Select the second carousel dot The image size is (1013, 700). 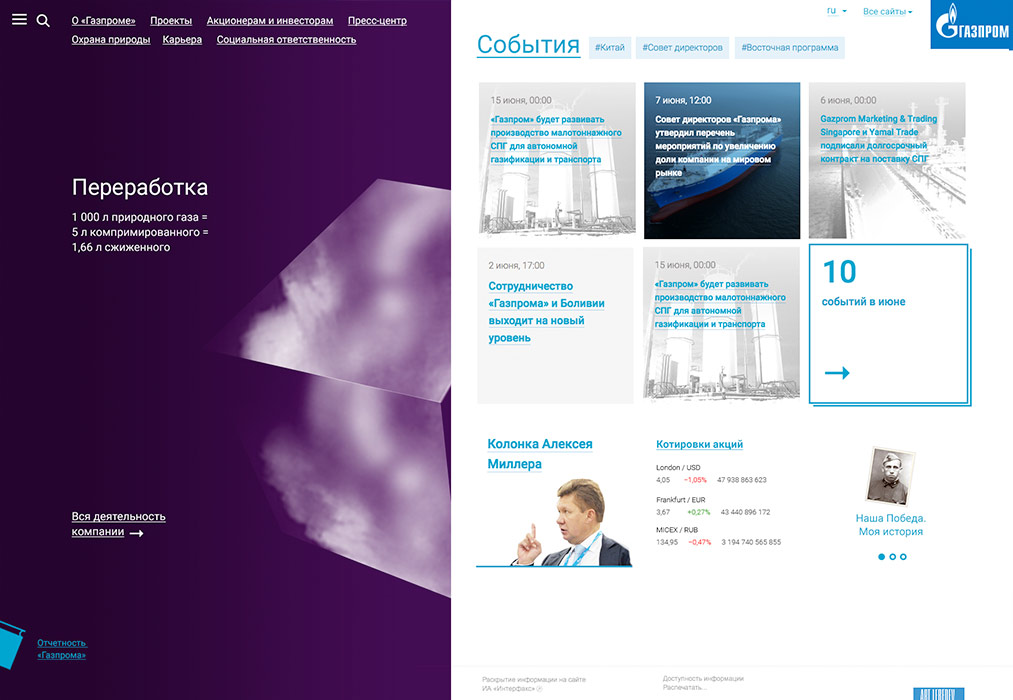pos(892,556)
